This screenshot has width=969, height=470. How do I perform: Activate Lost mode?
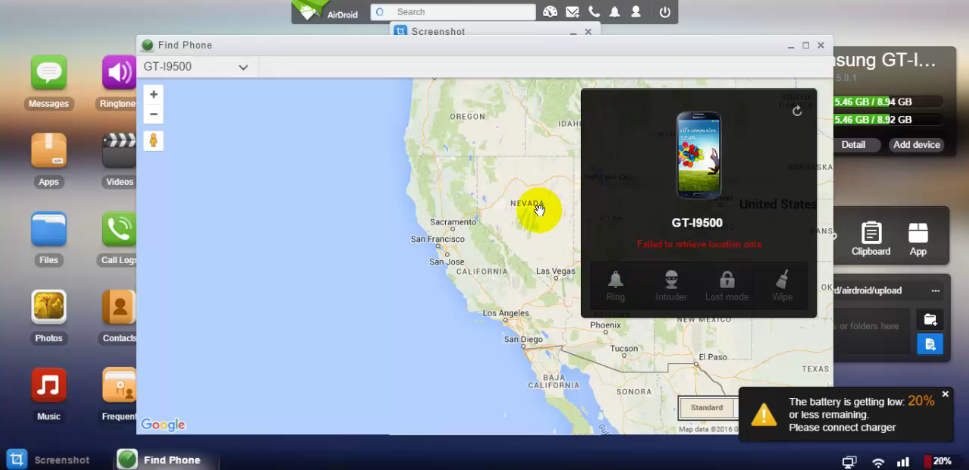click(x=727, y=286)
